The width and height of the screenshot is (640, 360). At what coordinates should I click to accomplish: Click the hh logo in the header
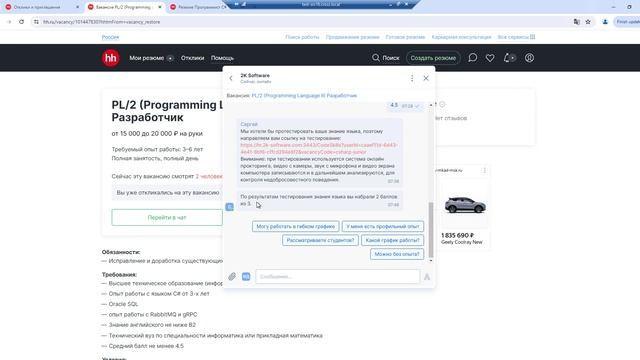tap(111, 58)
